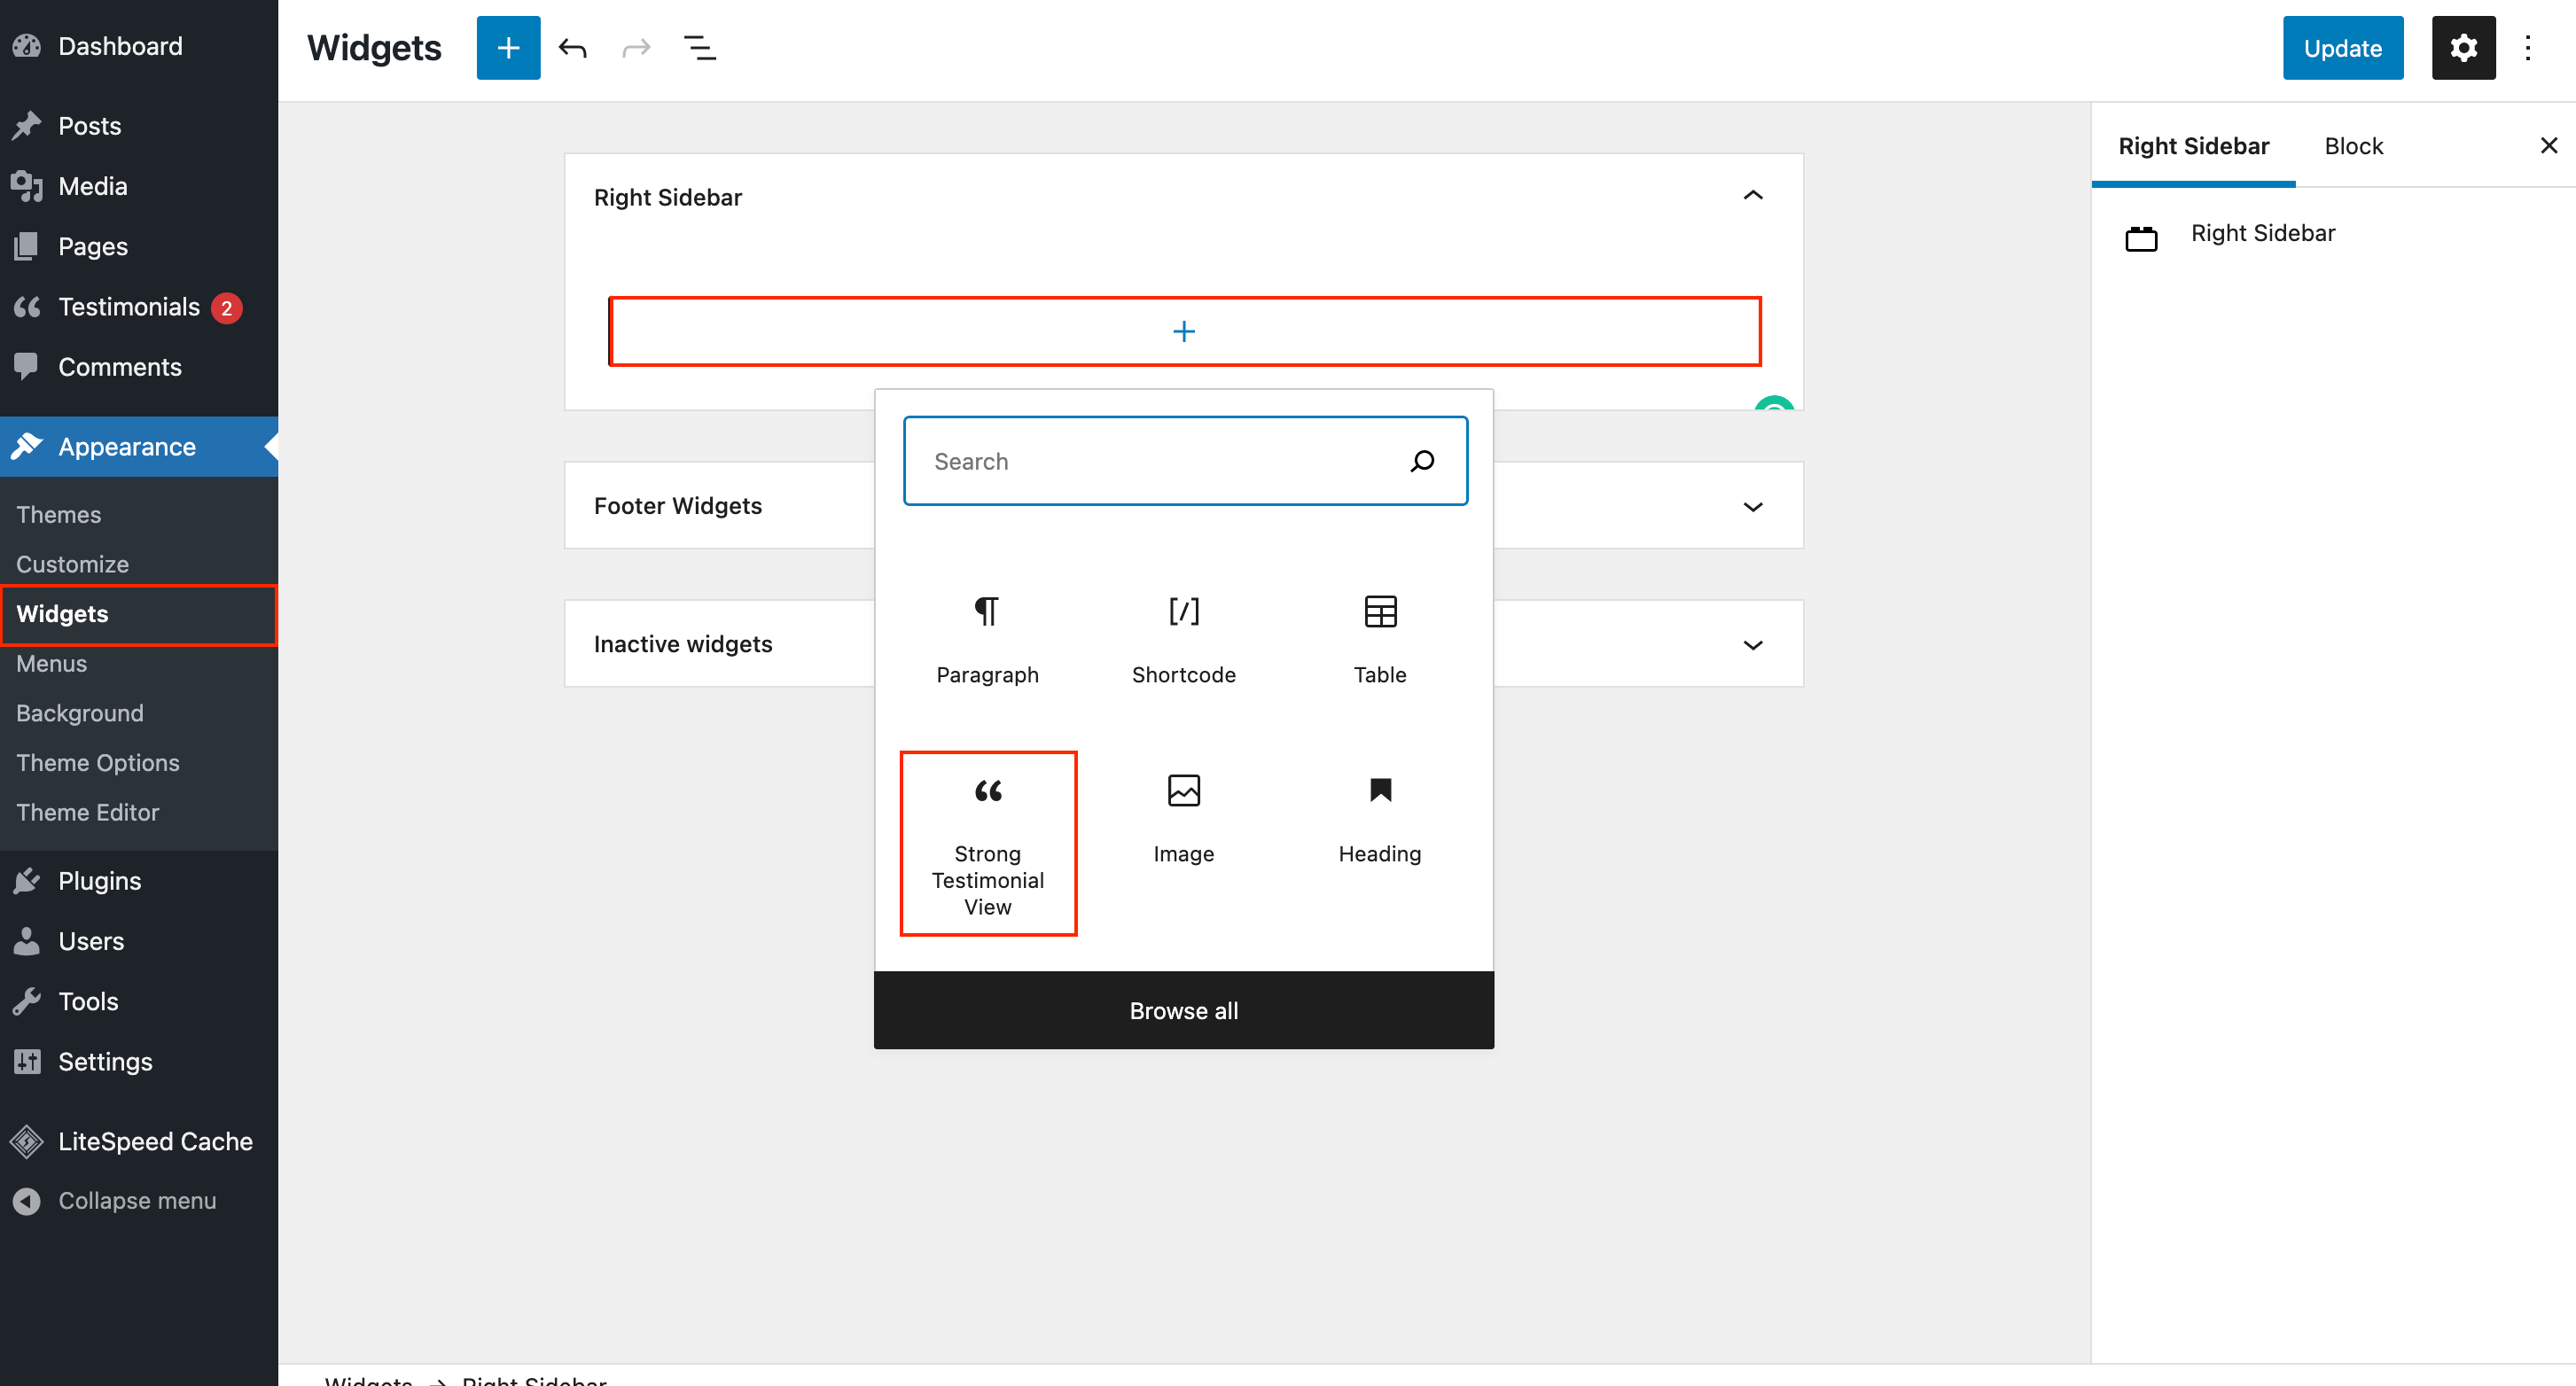
Task: Click the Update button
Action: (2340, 48)
